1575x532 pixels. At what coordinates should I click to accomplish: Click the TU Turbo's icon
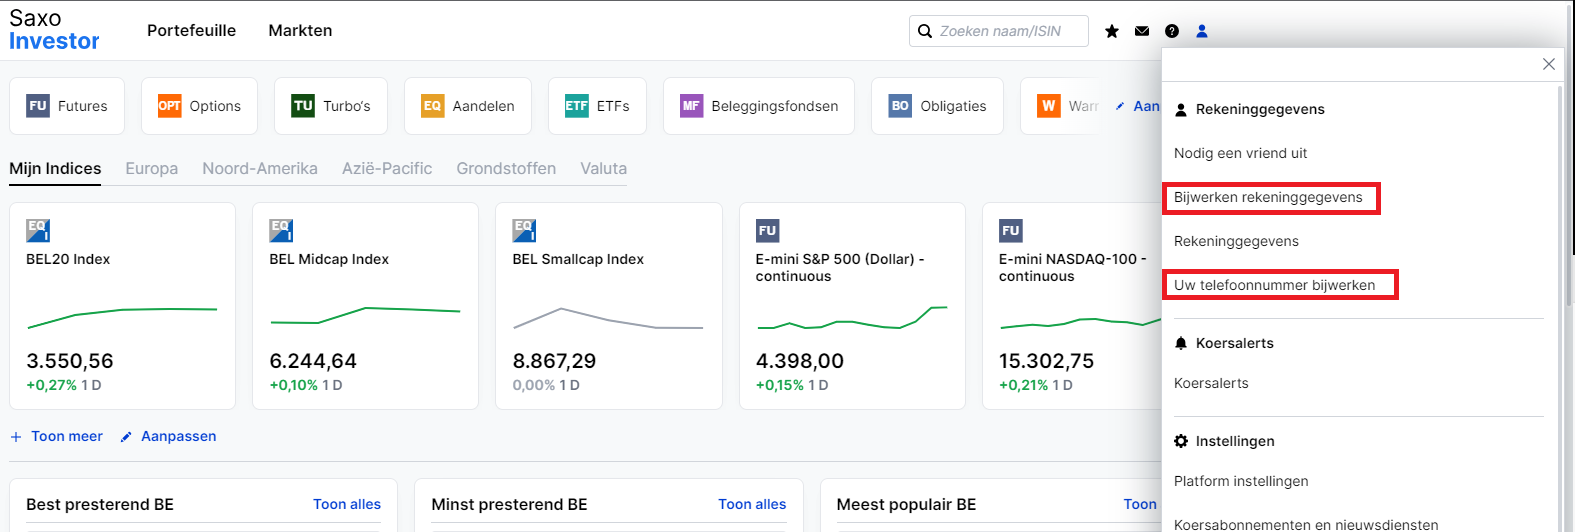(x=303, y=106)
